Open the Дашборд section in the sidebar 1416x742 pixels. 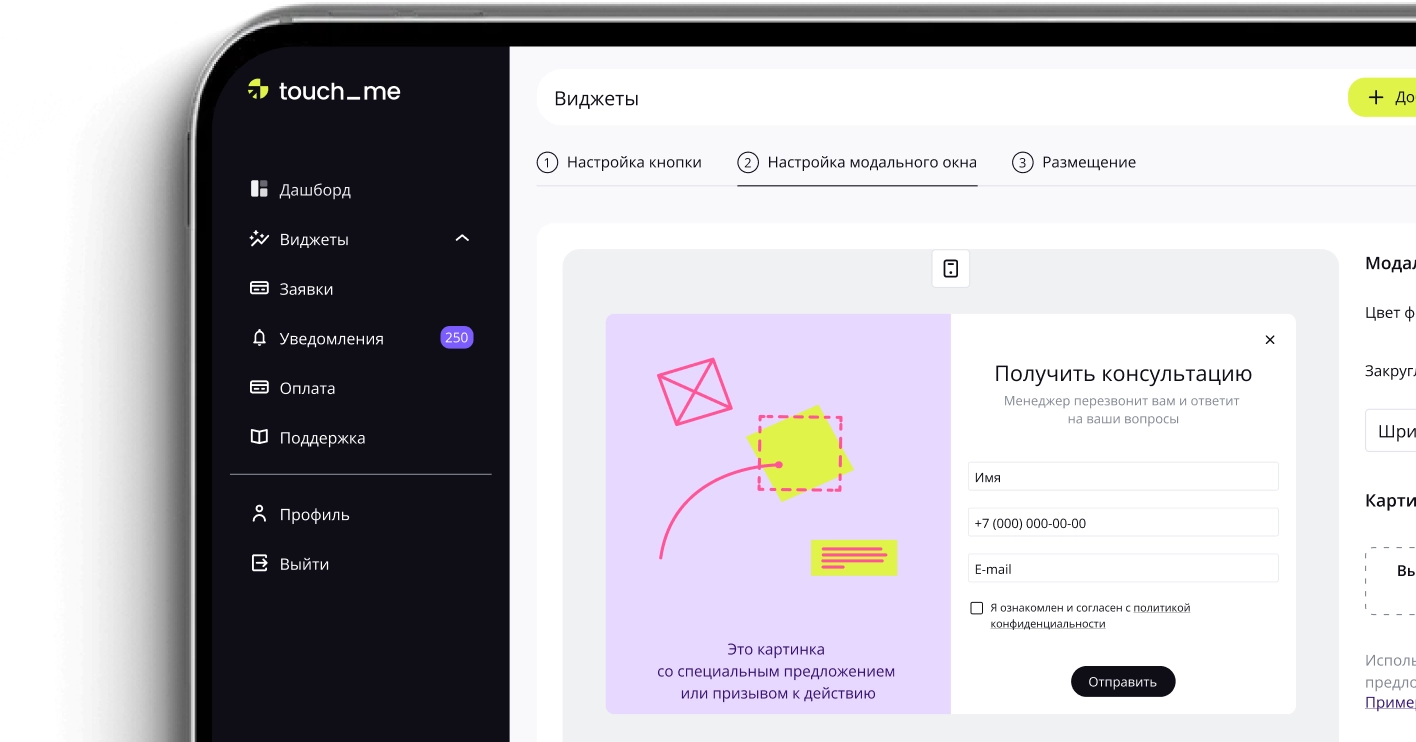[314, 189]
